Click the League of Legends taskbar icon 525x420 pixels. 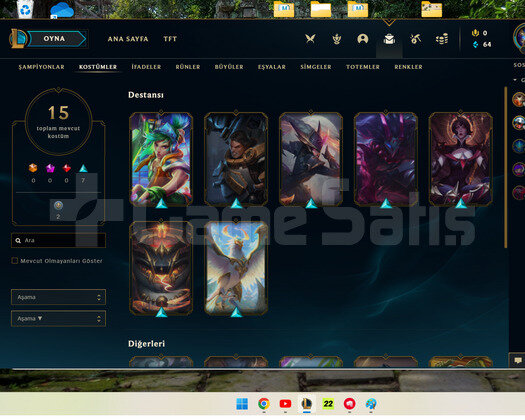click(306, 404)
